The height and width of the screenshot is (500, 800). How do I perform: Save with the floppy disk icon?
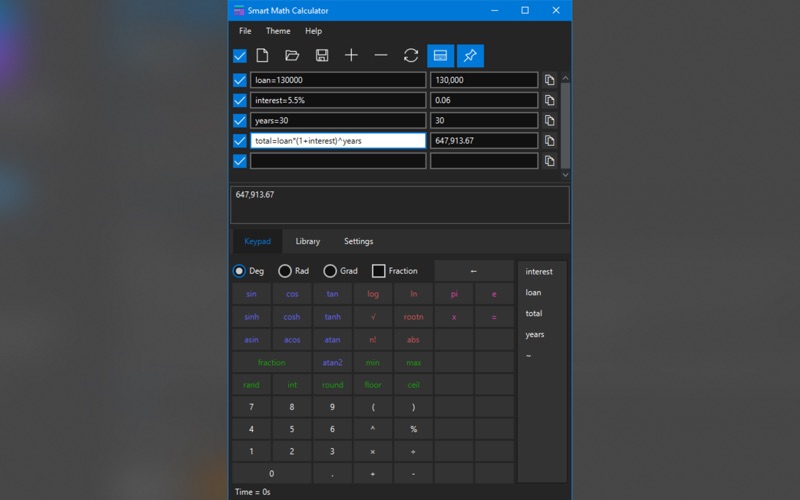click(x=322, y=55)
